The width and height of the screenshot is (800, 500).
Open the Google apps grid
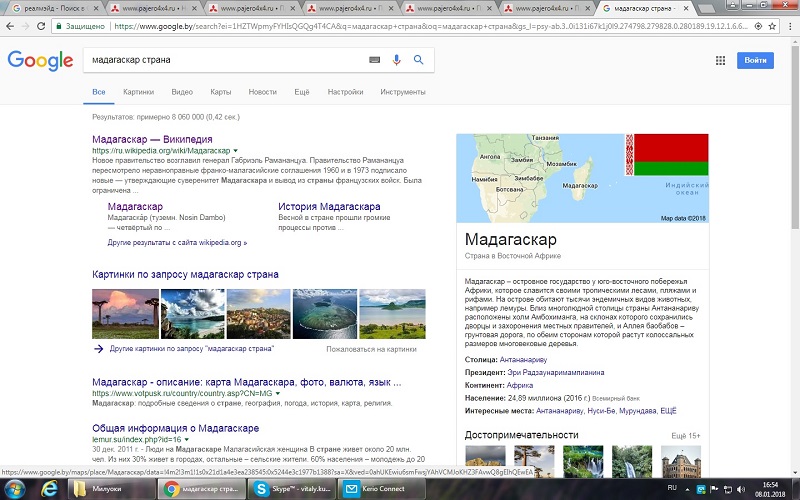720,61
